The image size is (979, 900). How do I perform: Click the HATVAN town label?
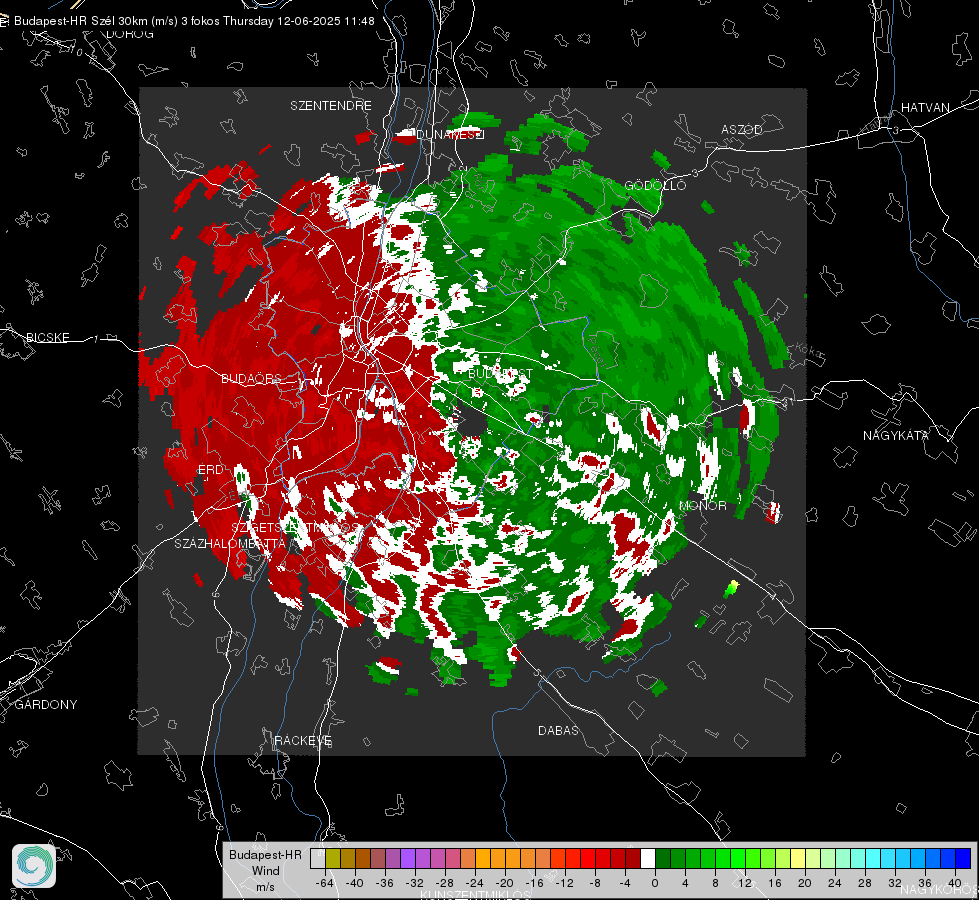[x=925, y=107]
